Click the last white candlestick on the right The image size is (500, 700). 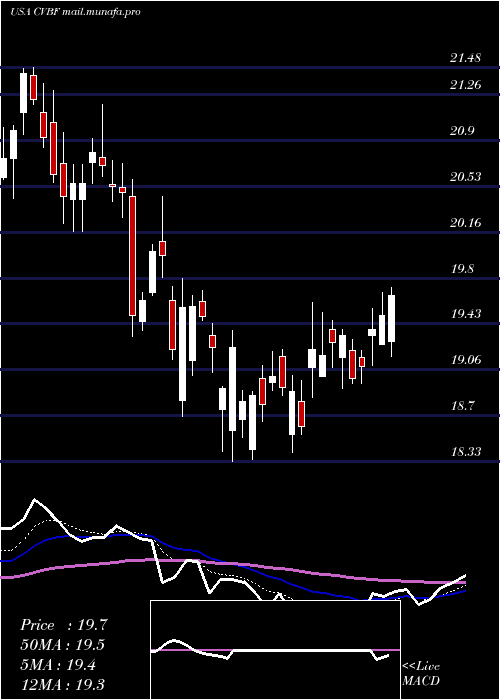[392, 319]
